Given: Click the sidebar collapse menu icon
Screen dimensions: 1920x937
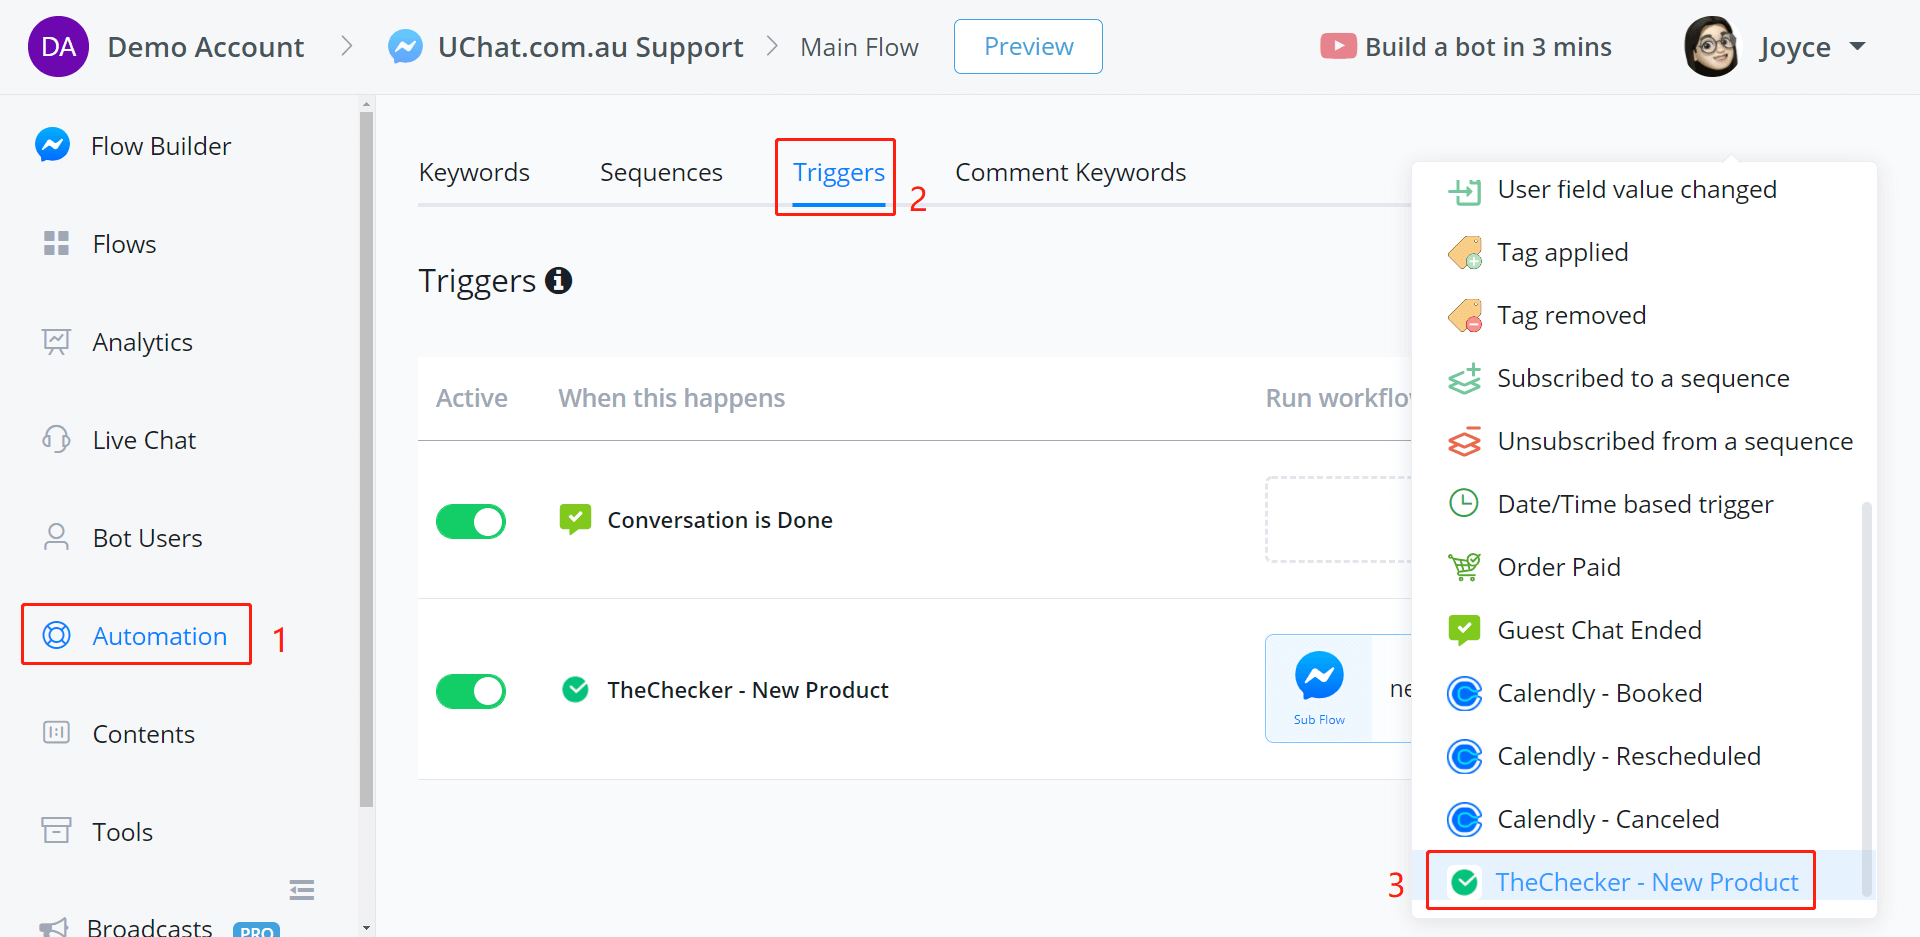Looking at the screenshot, I should point(302,889).
